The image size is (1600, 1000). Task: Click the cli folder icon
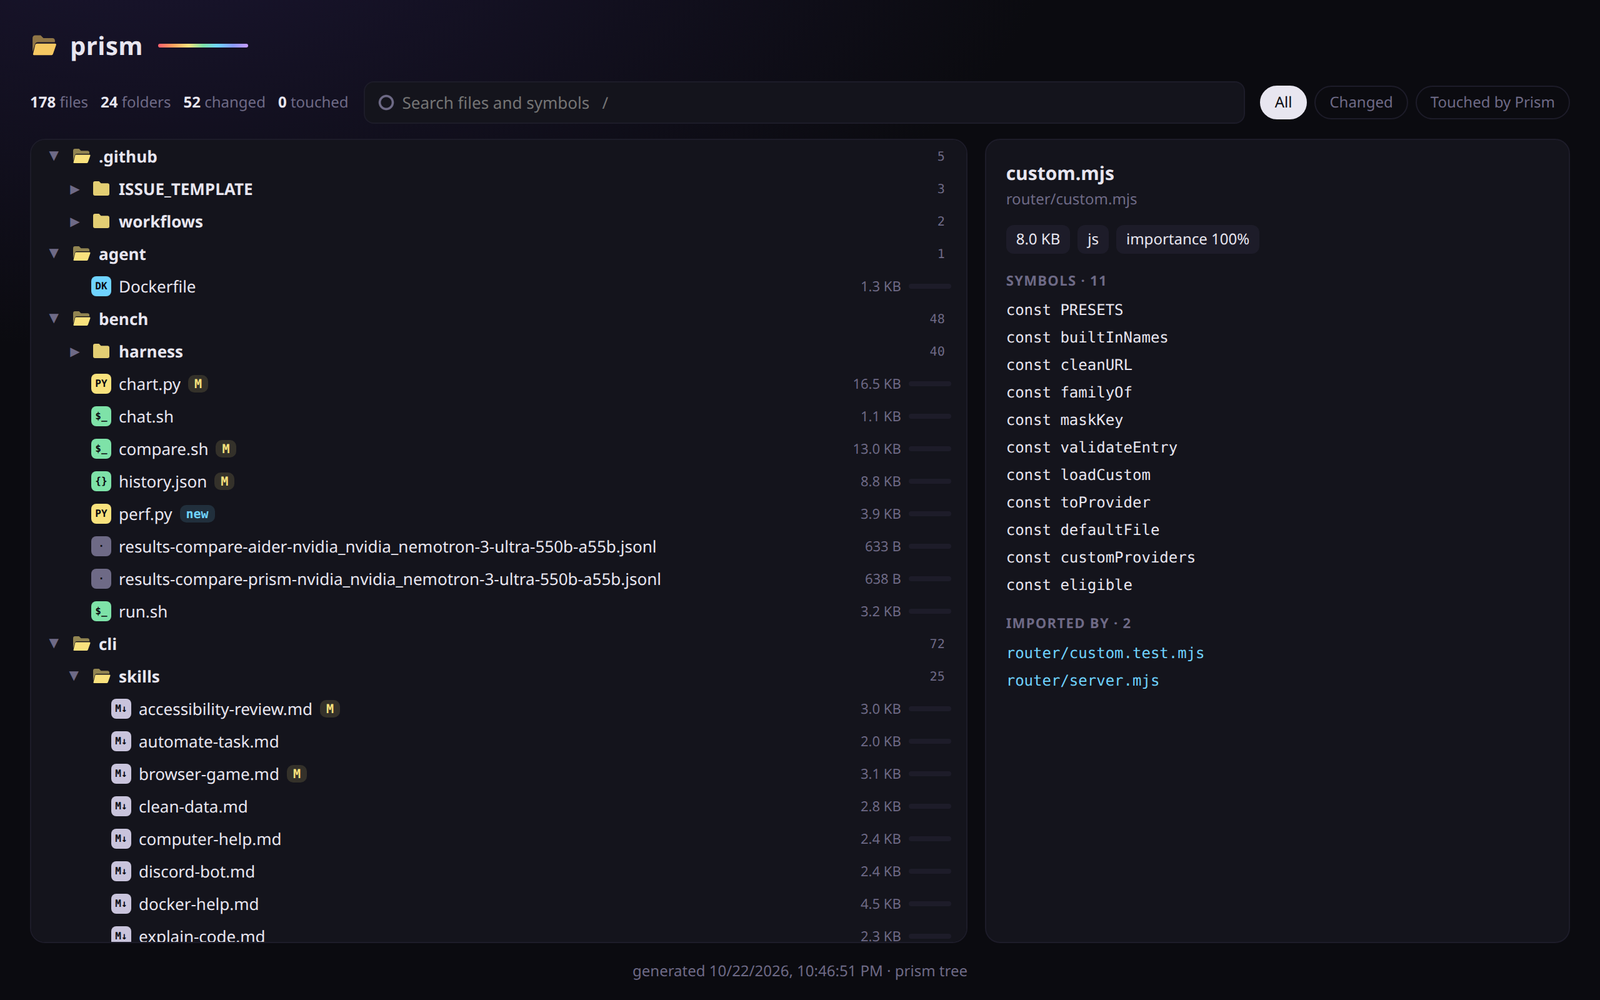[82, 644]
